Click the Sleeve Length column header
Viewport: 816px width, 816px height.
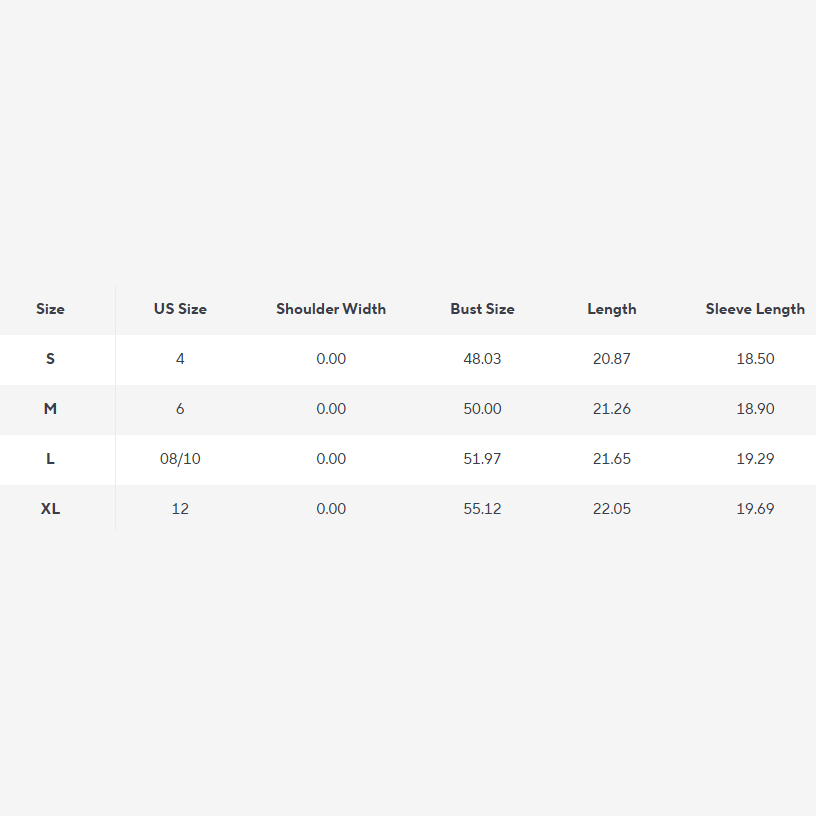(755, 309)
